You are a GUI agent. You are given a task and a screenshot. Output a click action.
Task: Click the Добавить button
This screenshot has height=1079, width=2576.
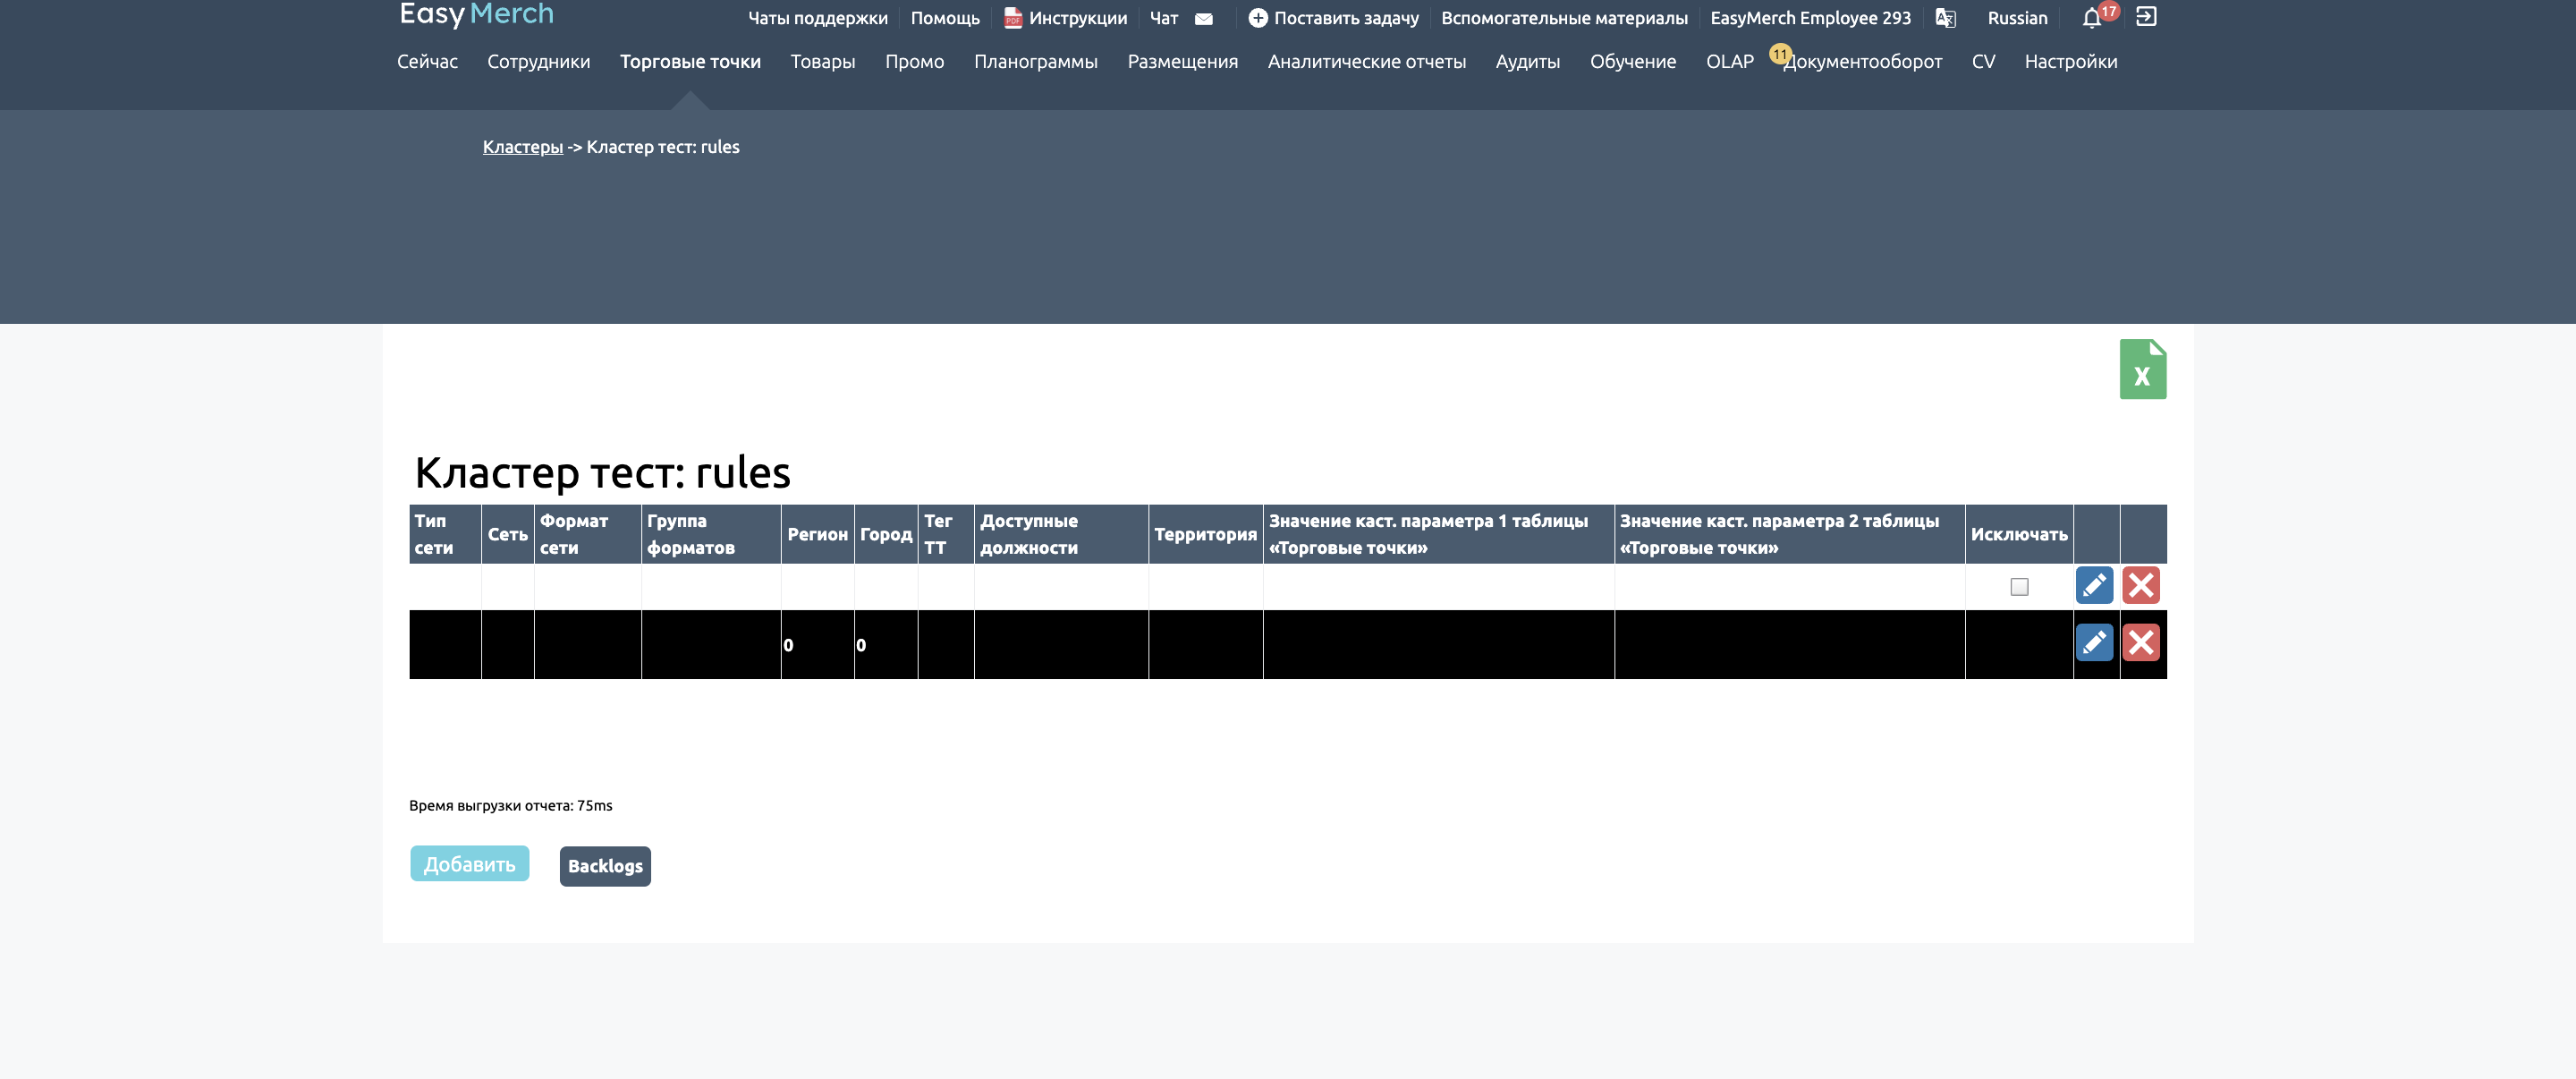[469, 864]
